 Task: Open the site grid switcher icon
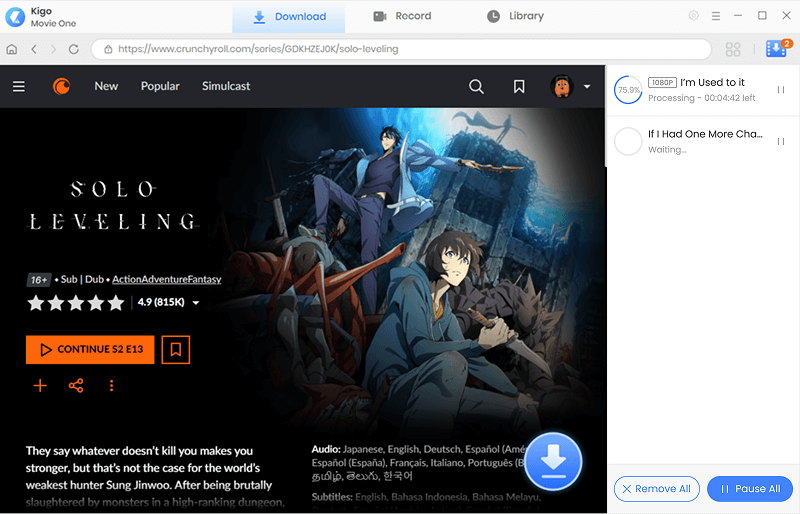[733, 49]
